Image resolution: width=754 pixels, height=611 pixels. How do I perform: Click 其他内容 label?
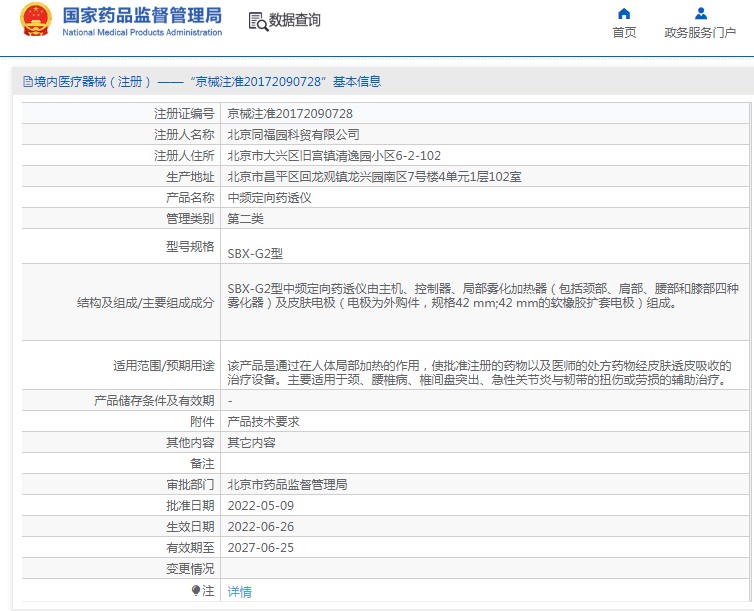[x=190, y=442]
